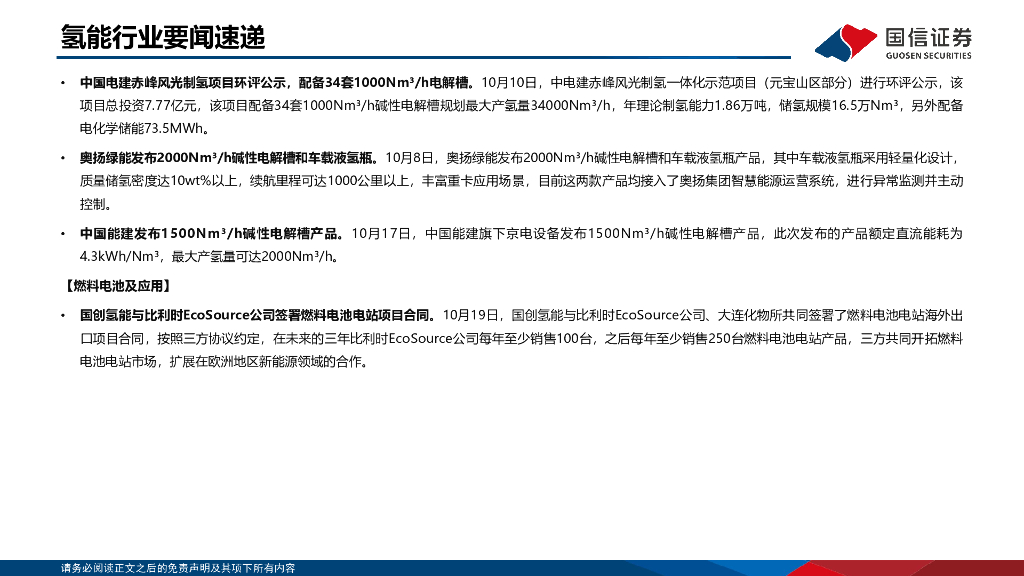The width and height of the screenshot is (1024, 576).
Task: Click the text GUOSEN SECURITIES under the logo
Action: (x=928, y=56)
